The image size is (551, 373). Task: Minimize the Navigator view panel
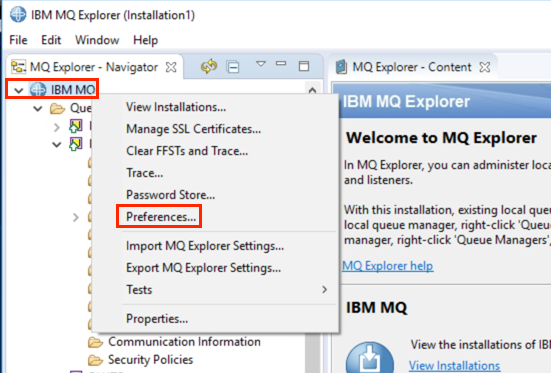click(x=281, y=64)
